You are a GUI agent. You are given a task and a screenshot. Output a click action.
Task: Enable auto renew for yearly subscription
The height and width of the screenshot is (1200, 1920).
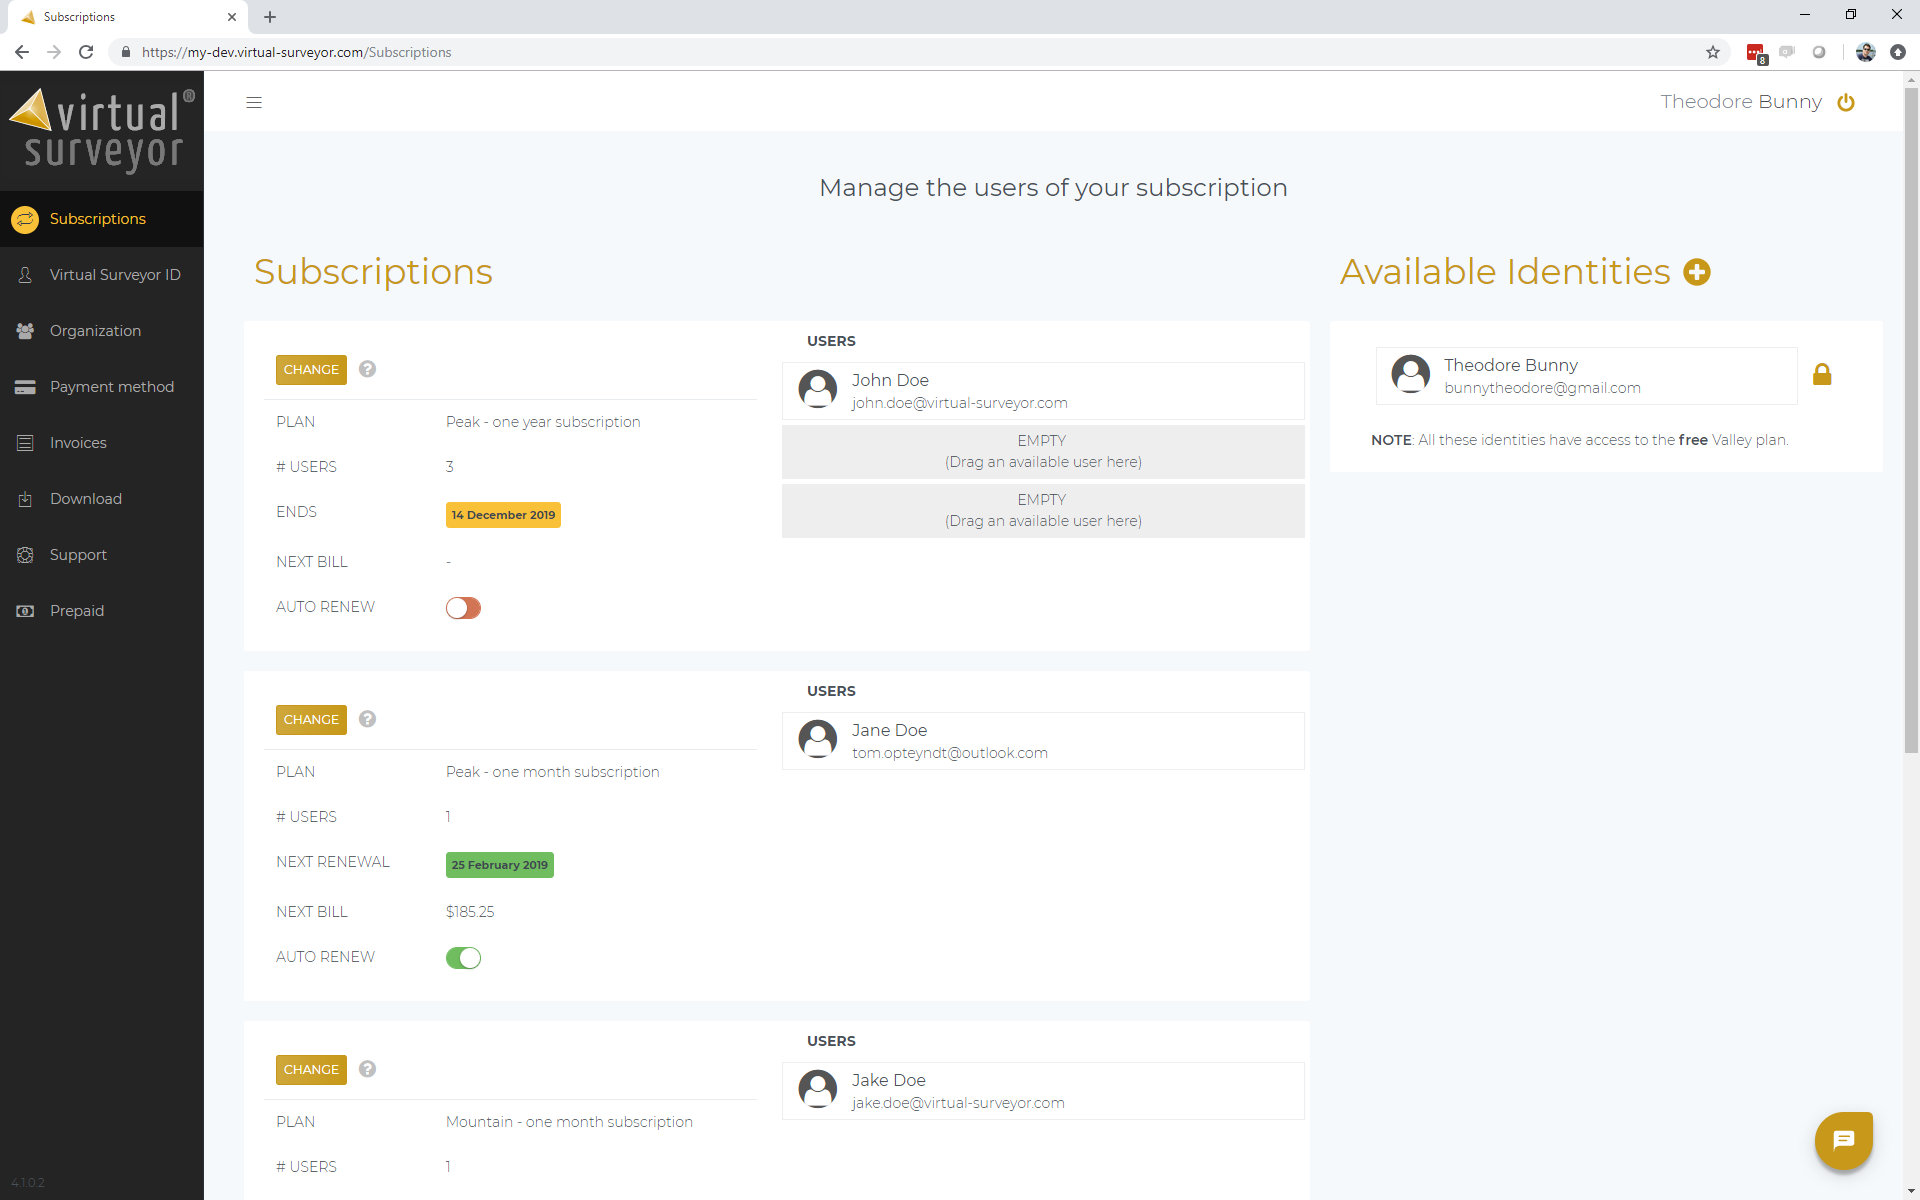[463, 608]
